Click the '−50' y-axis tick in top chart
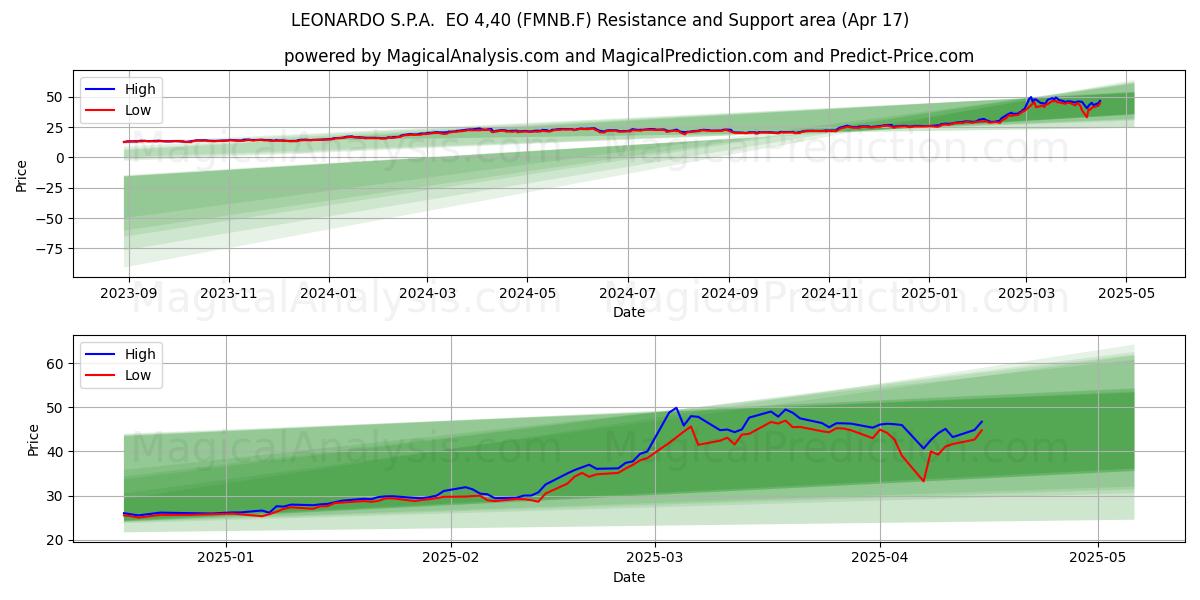Screen dimensions: 1200x600 click(50, 219)
